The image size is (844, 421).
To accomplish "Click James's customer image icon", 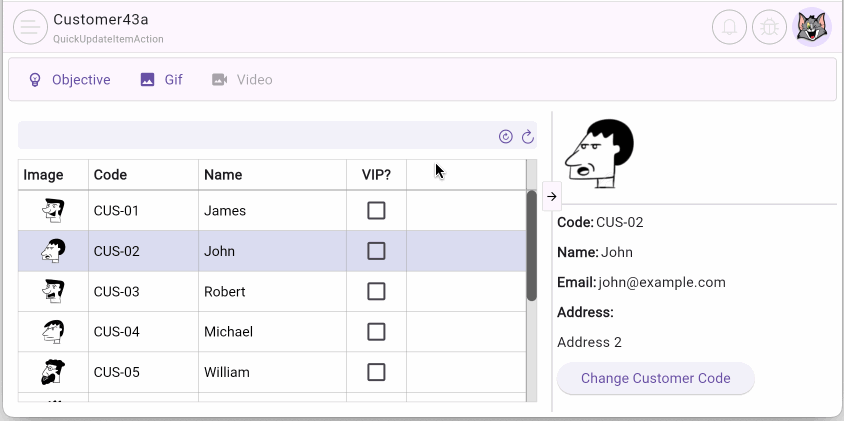I will pos(53,211).
